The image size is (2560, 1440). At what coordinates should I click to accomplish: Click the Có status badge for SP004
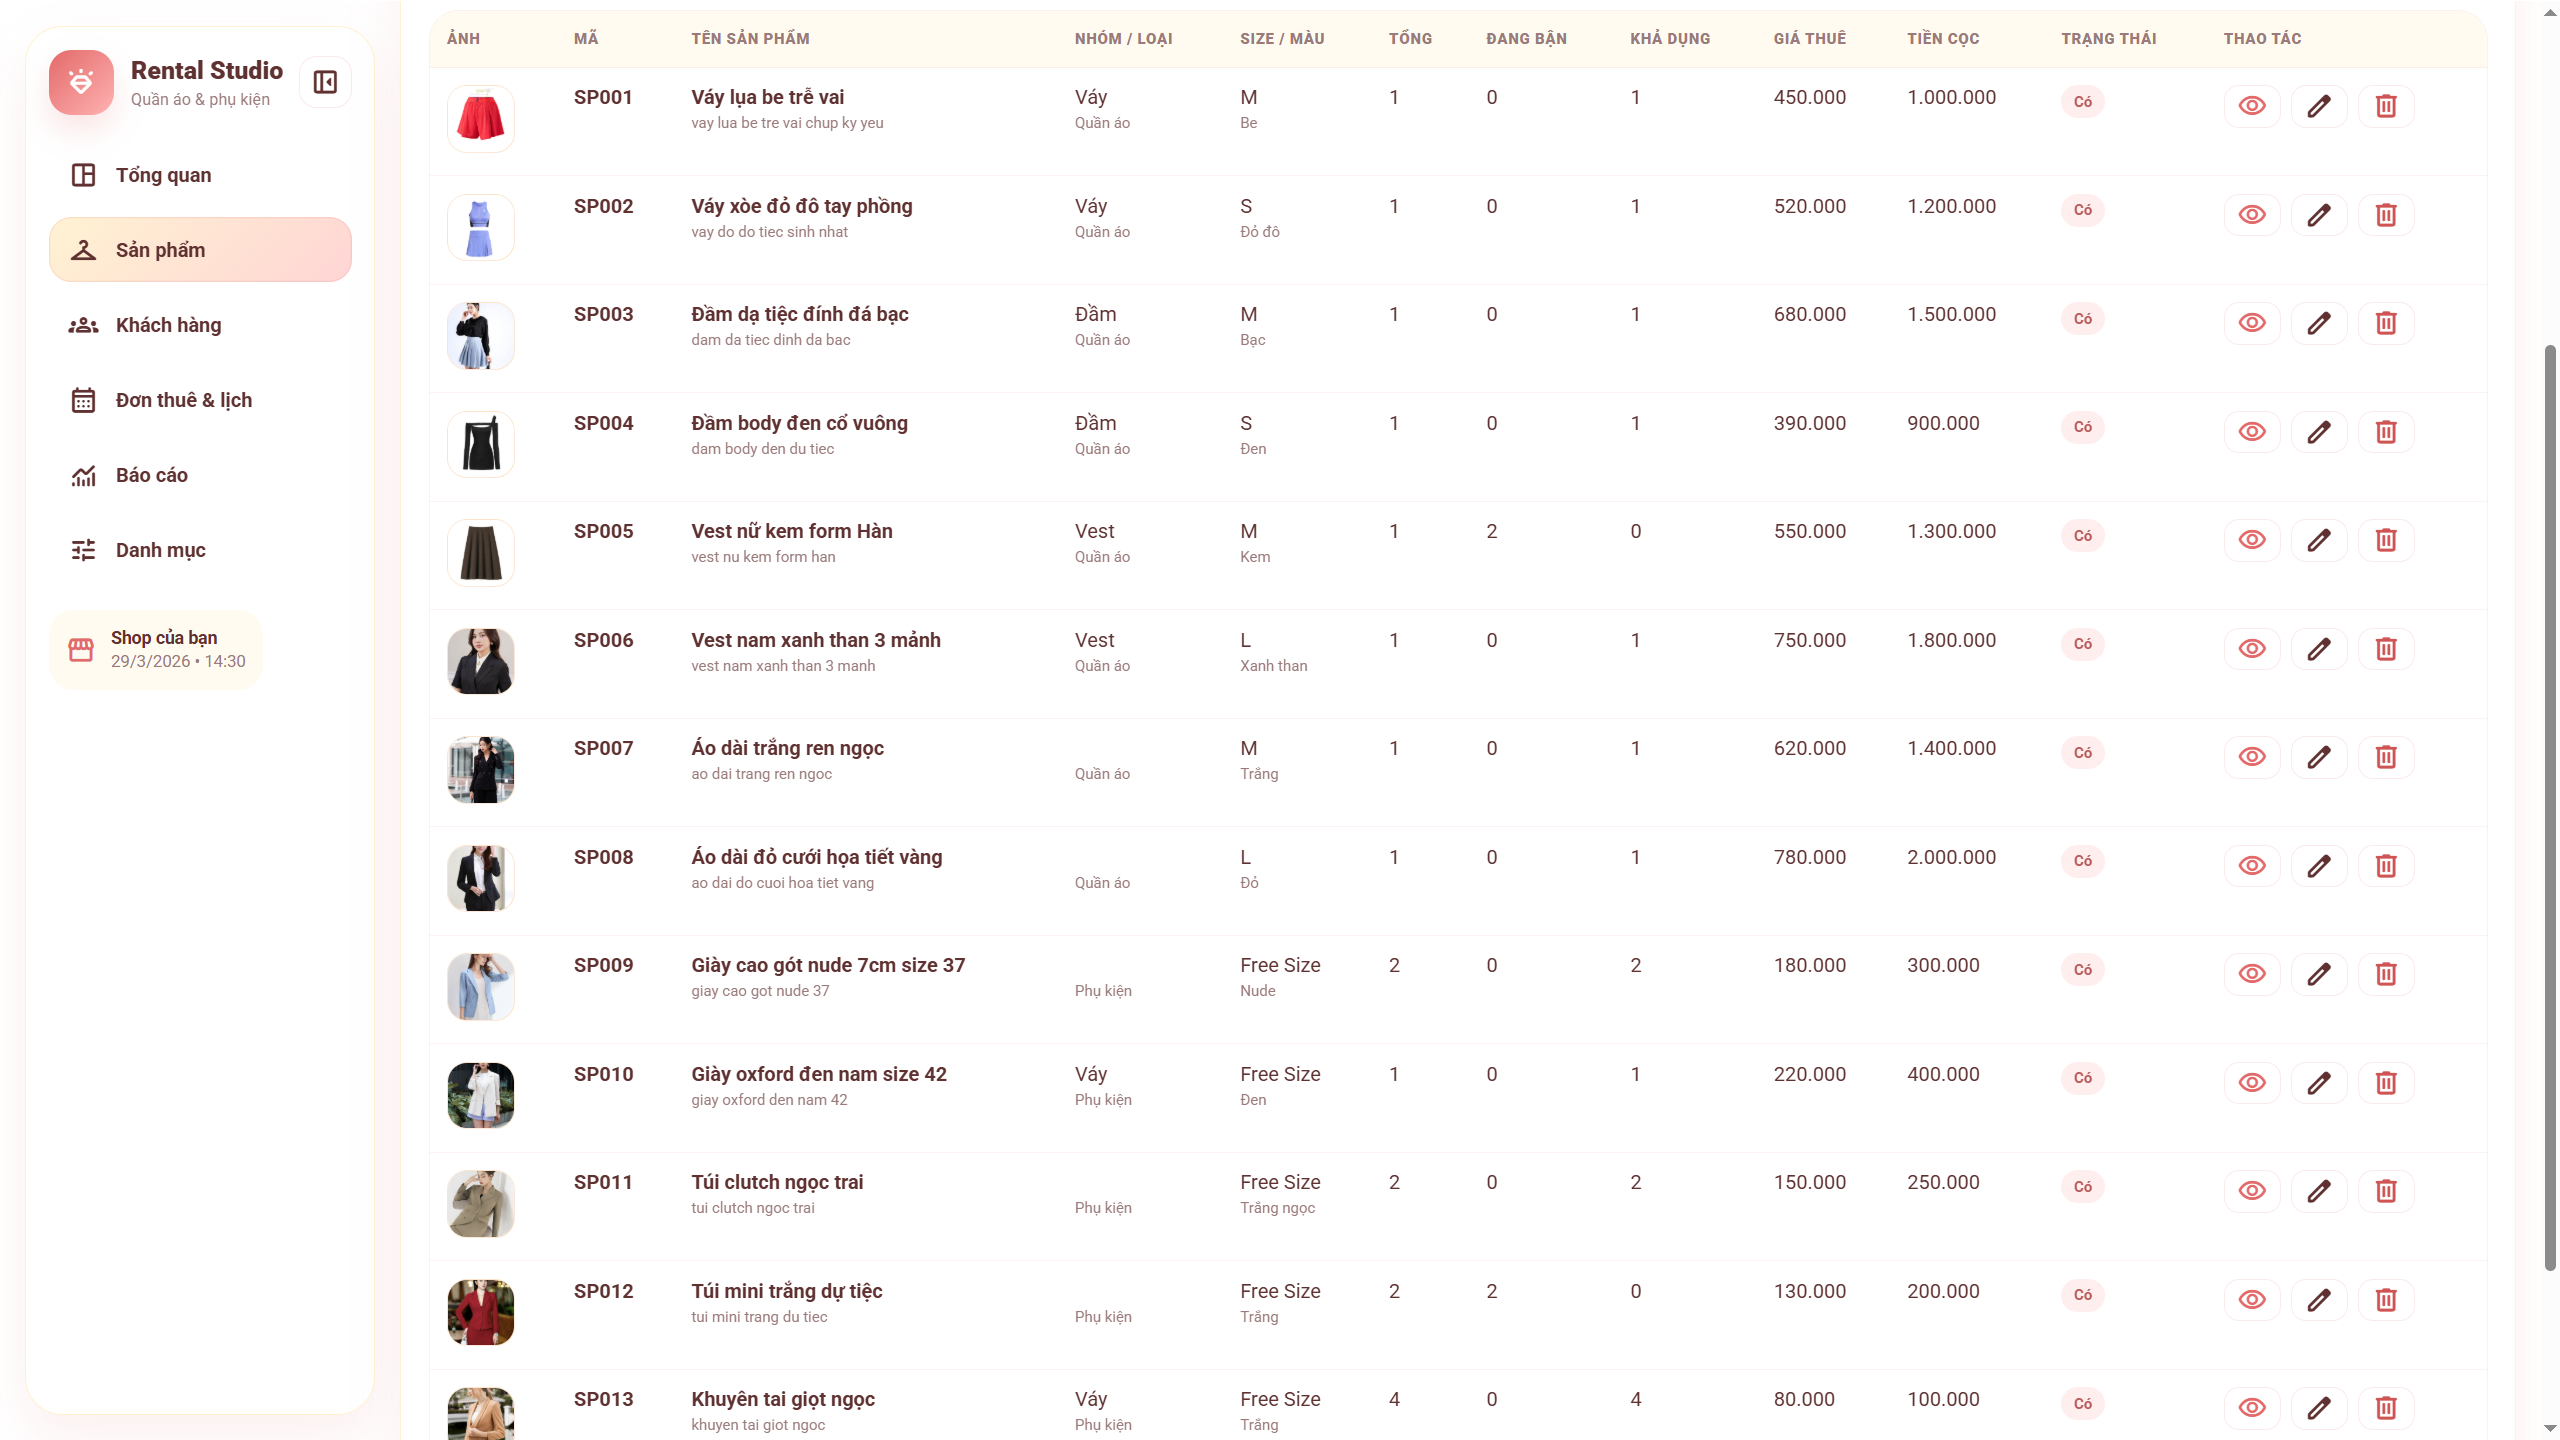(x=2083, y=427)
